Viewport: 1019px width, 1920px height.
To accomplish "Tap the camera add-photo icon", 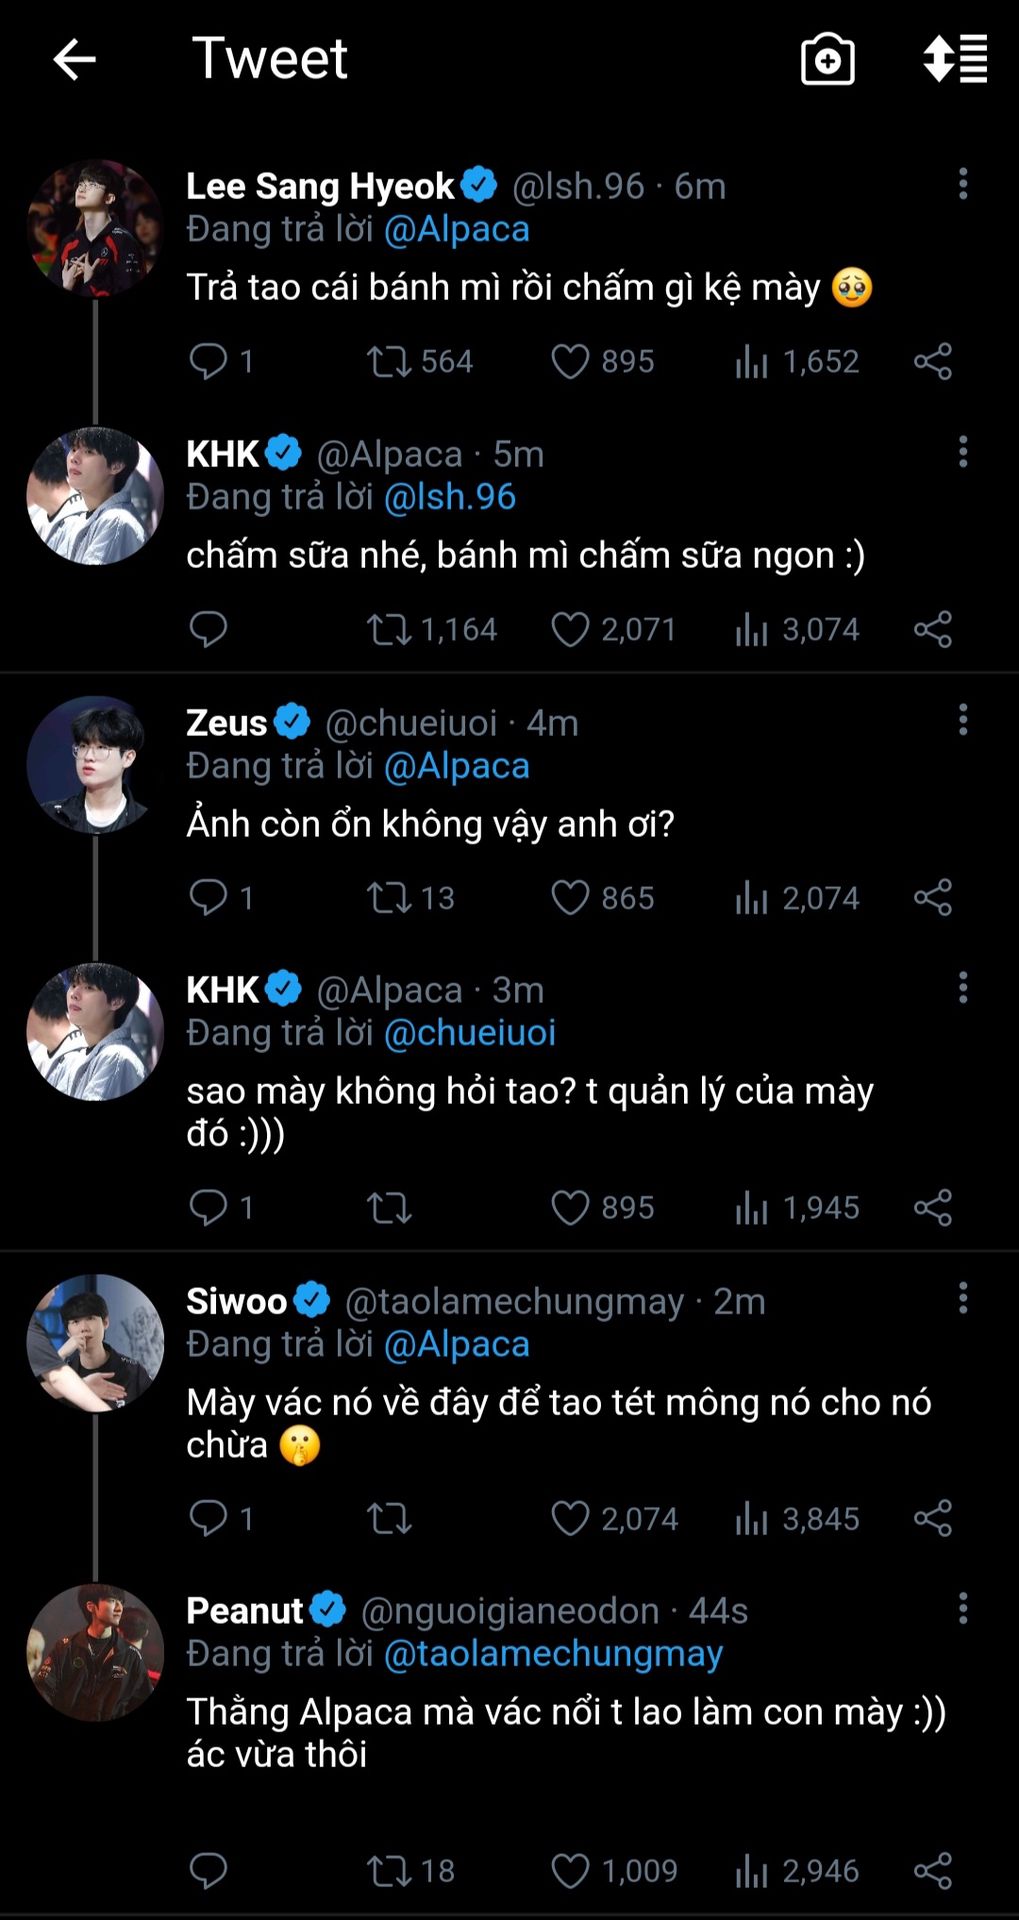I will (827, 60).
